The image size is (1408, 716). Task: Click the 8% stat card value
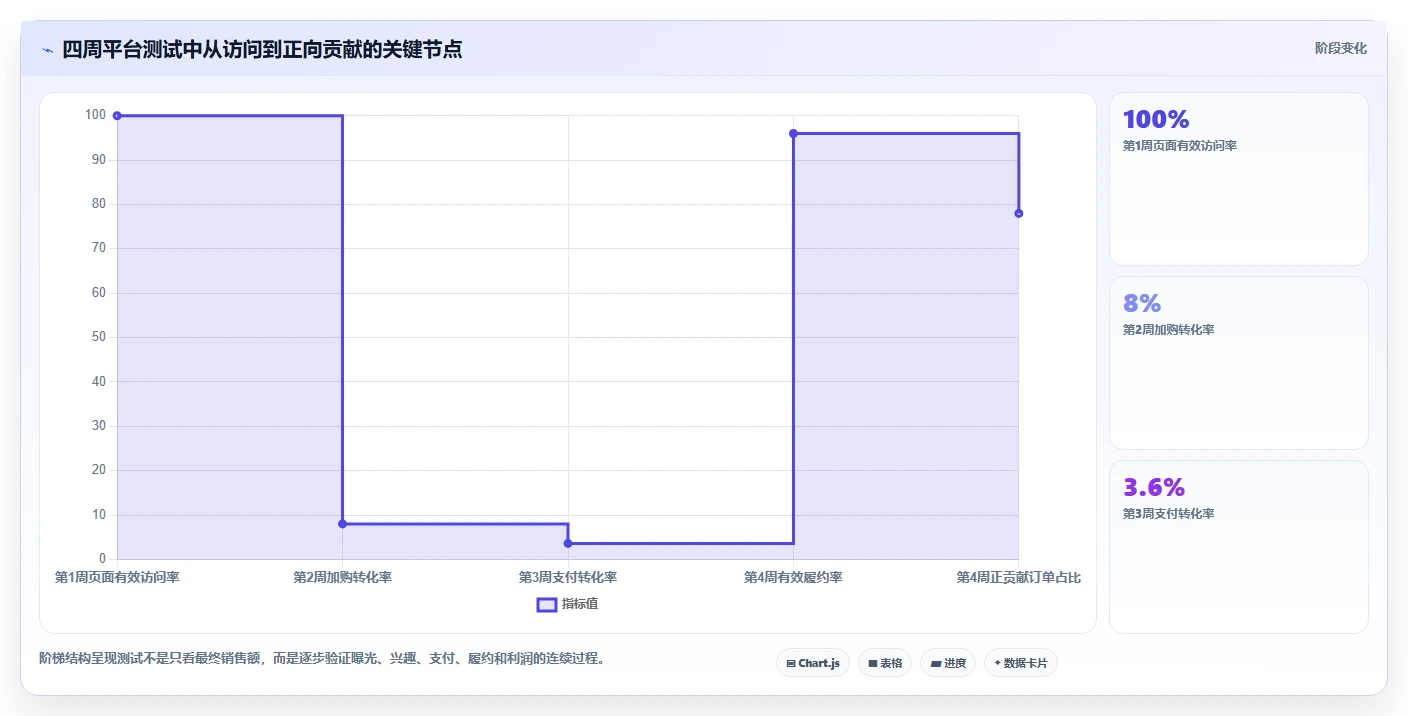click(1142, 304)
